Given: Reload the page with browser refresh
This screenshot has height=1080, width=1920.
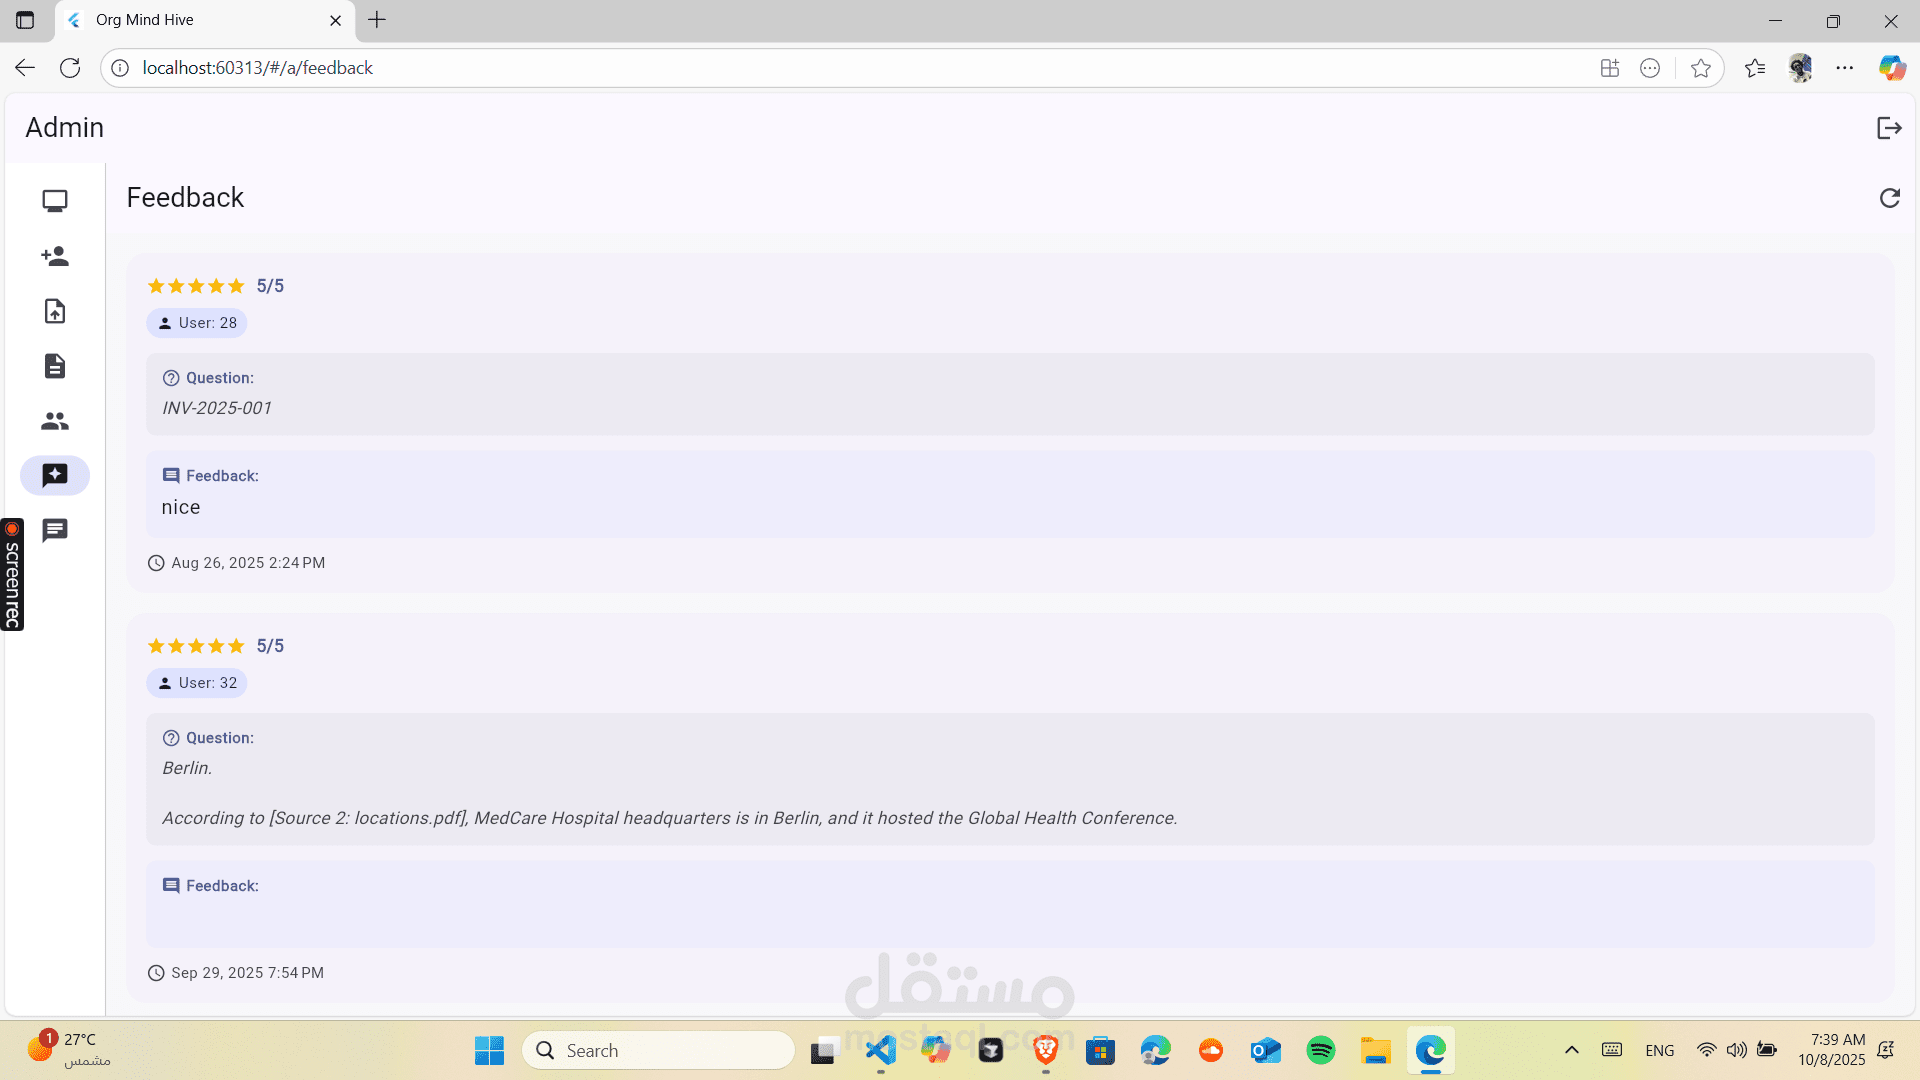Looking at the screenshot, I should (x=70, y=68).
